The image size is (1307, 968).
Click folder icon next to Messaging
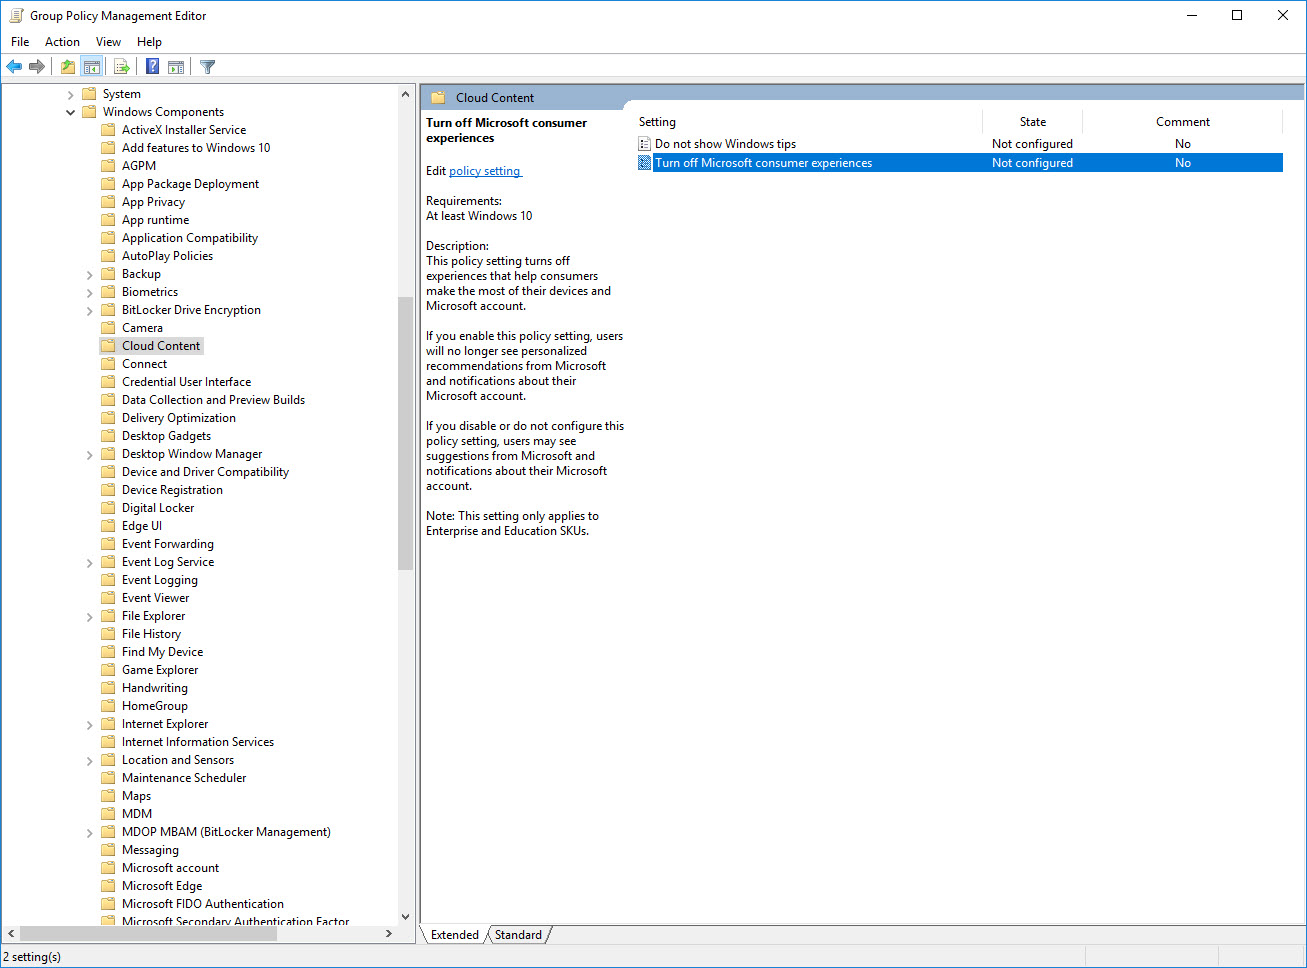(109, 850)
